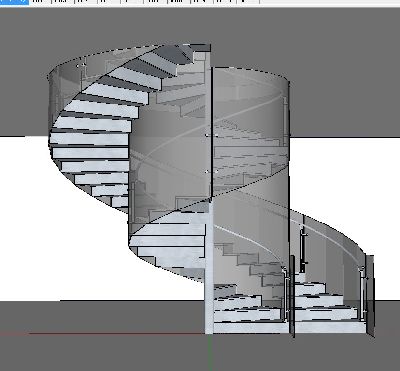Select the highlighted blue scene tab
400x371 pixels.
(14, 1)
